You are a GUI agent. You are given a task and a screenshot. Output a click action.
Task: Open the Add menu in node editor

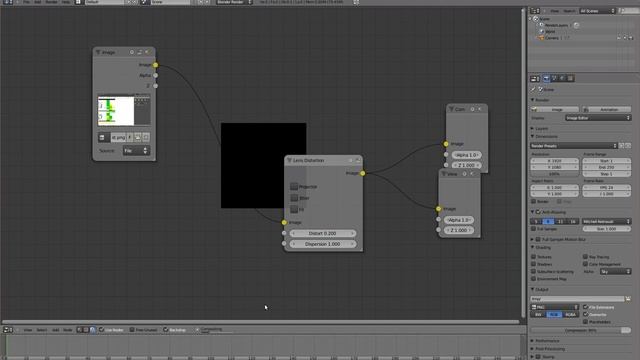pos(56,330)
